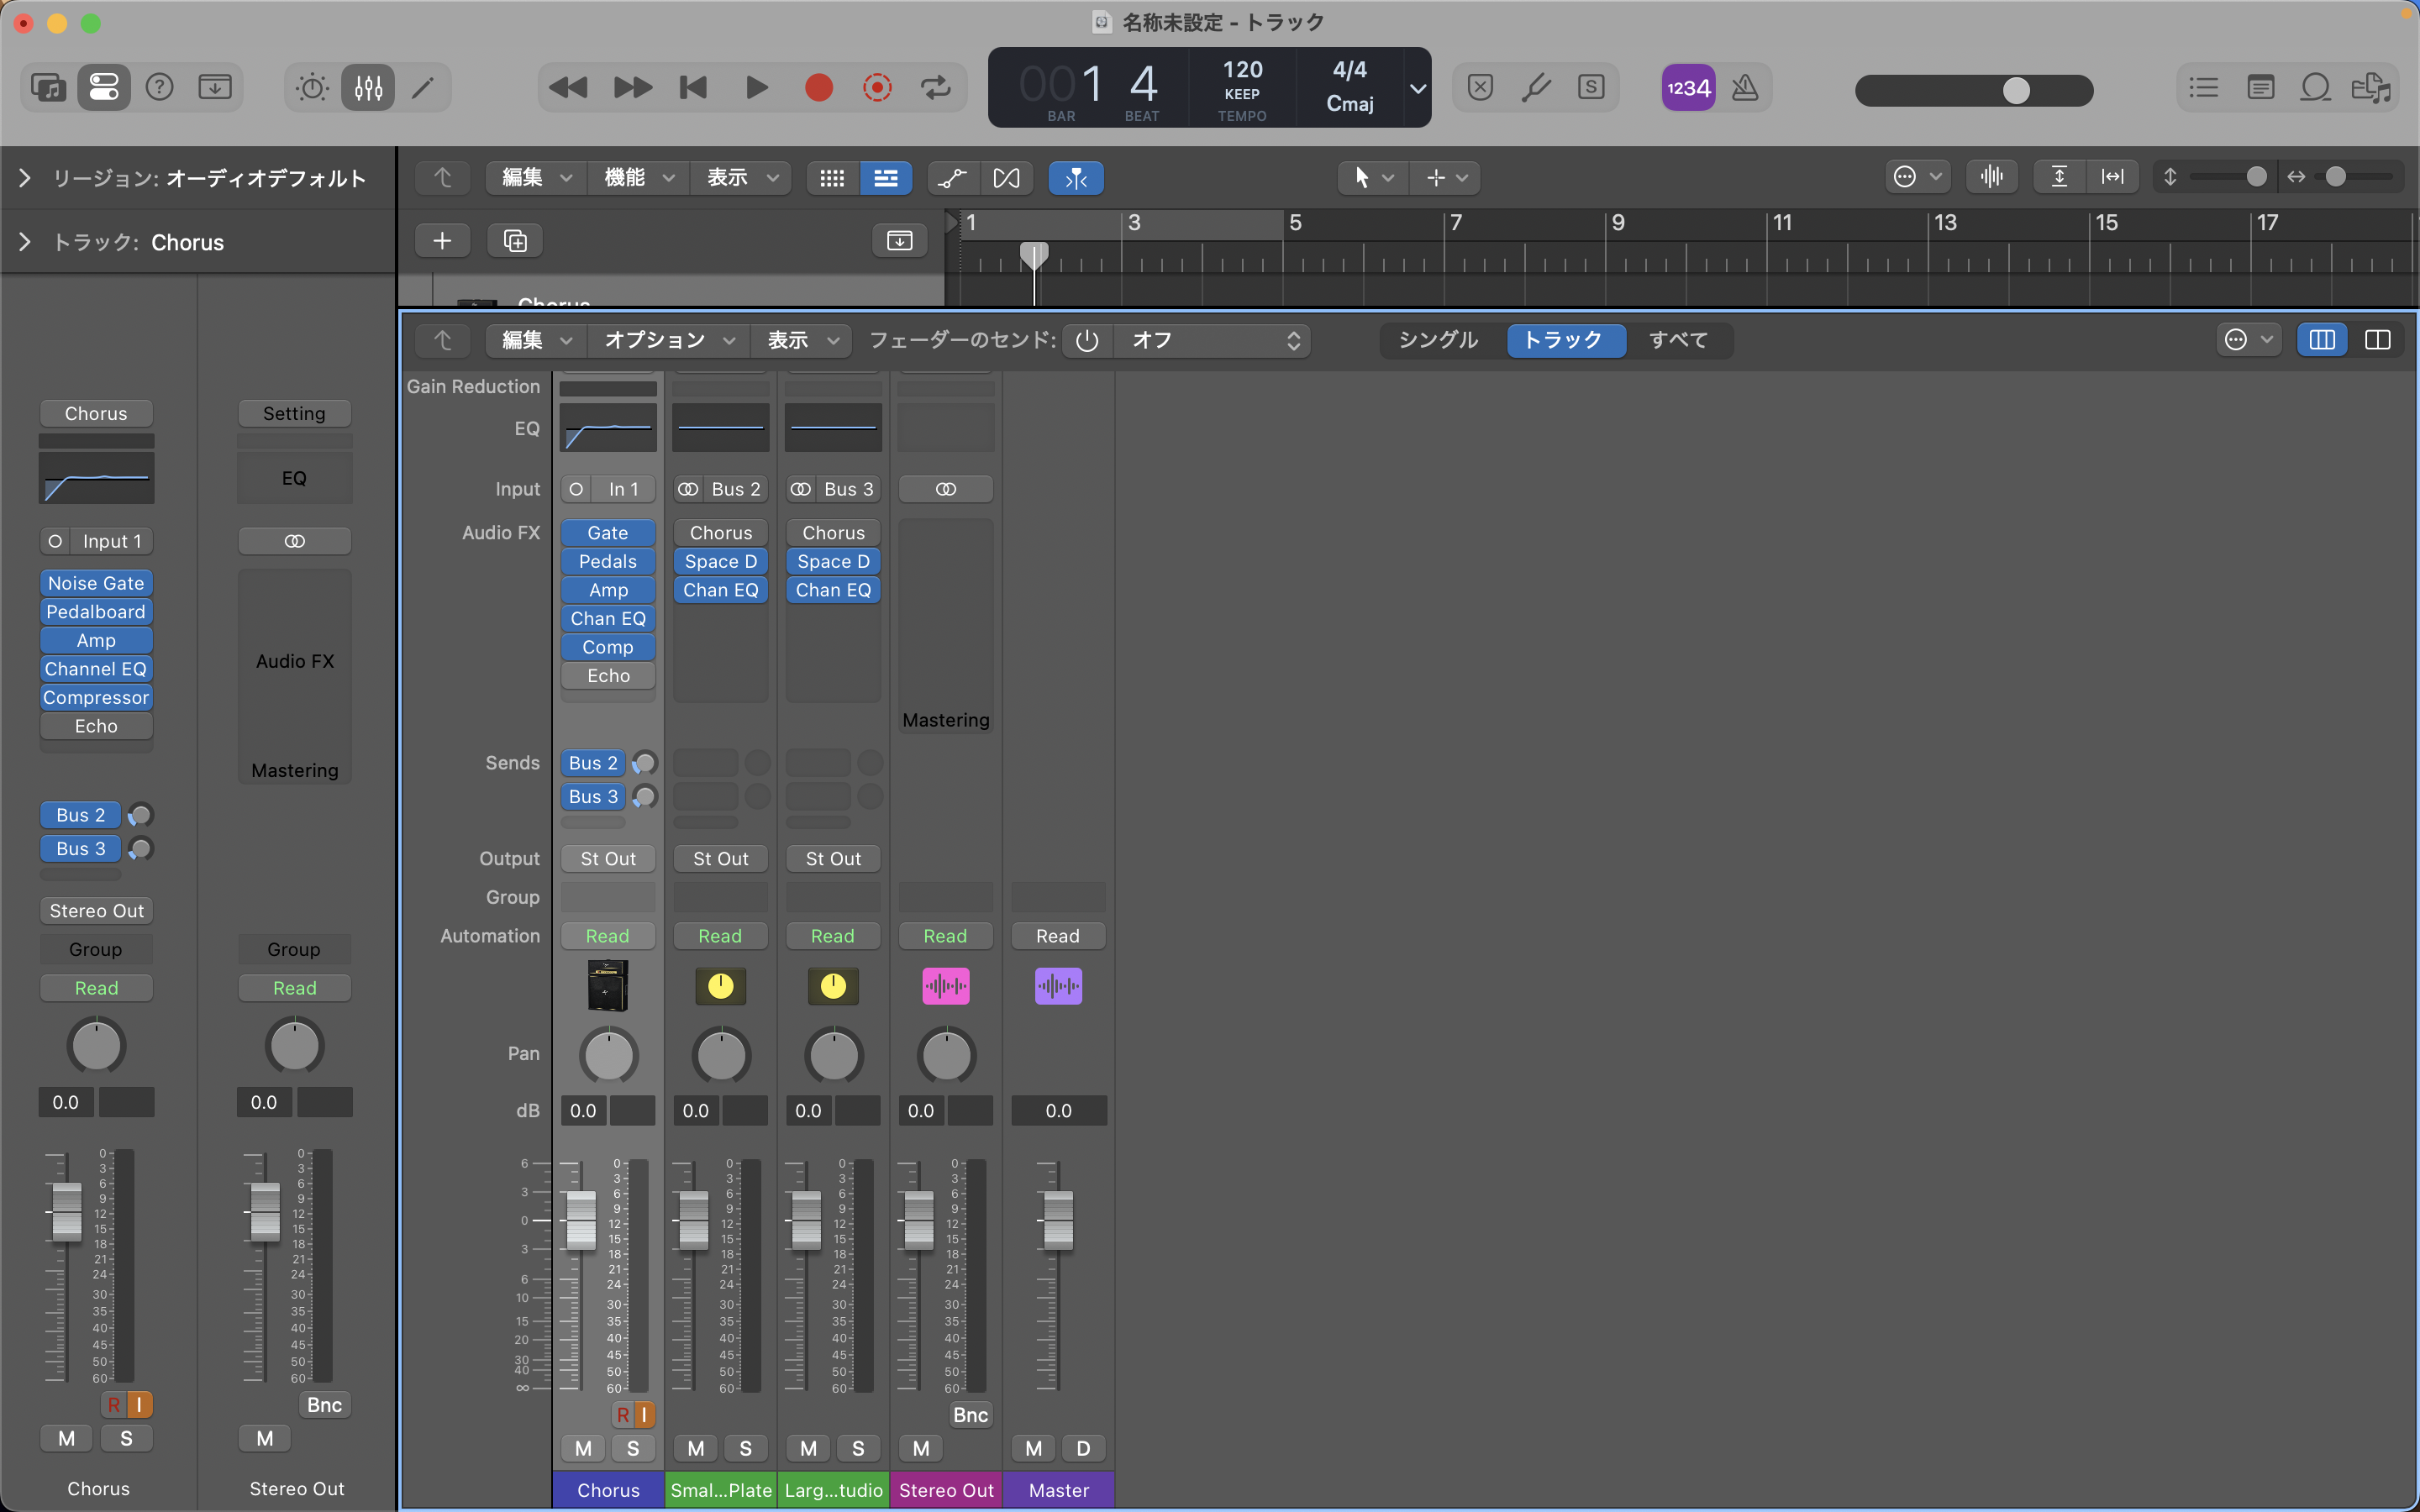Open the mixer オプション menu
Viewport: 2420px width, 1512px height.
pyautogui.click(x=668, y=340)
